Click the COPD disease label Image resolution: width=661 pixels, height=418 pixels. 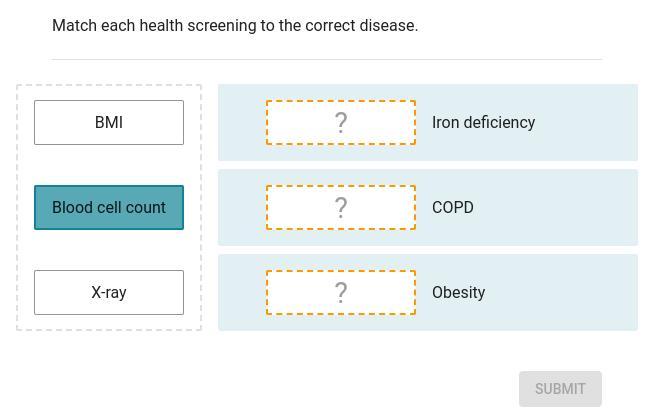[x=453, y=207]
